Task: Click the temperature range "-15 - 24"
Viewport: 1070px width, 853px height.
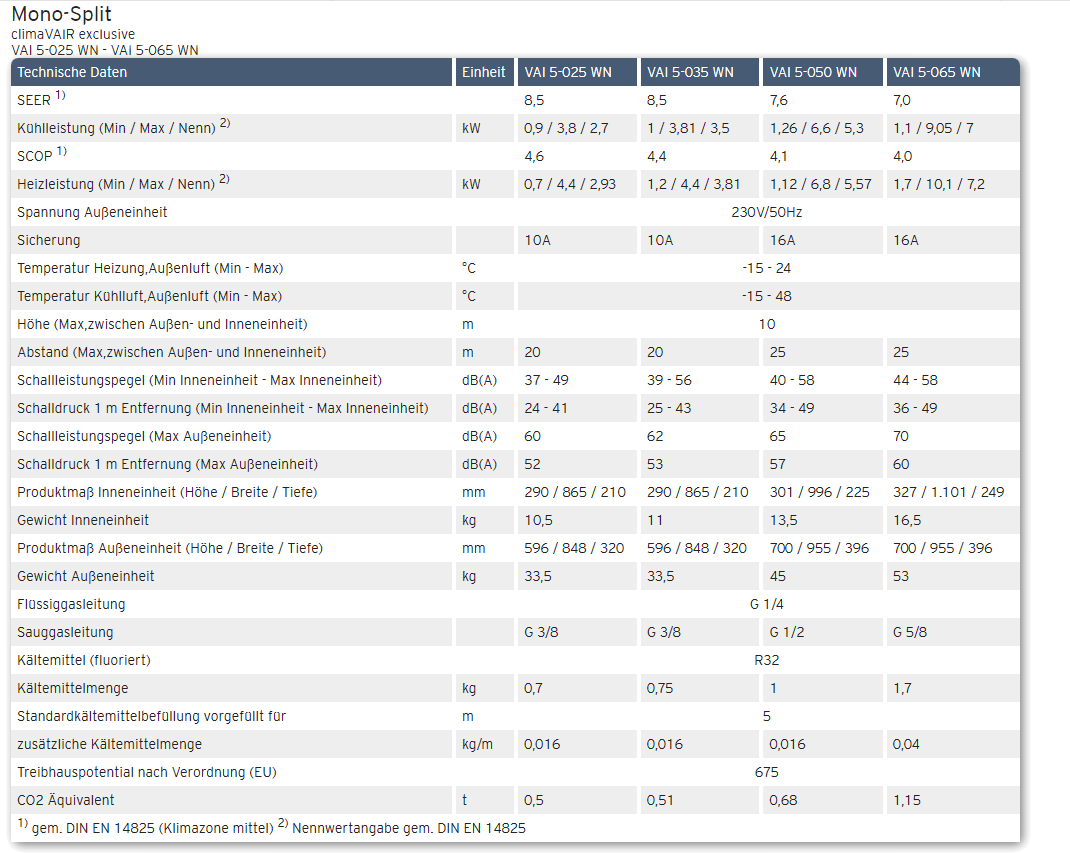Action: pyautogui.click(x=767, y=268)
